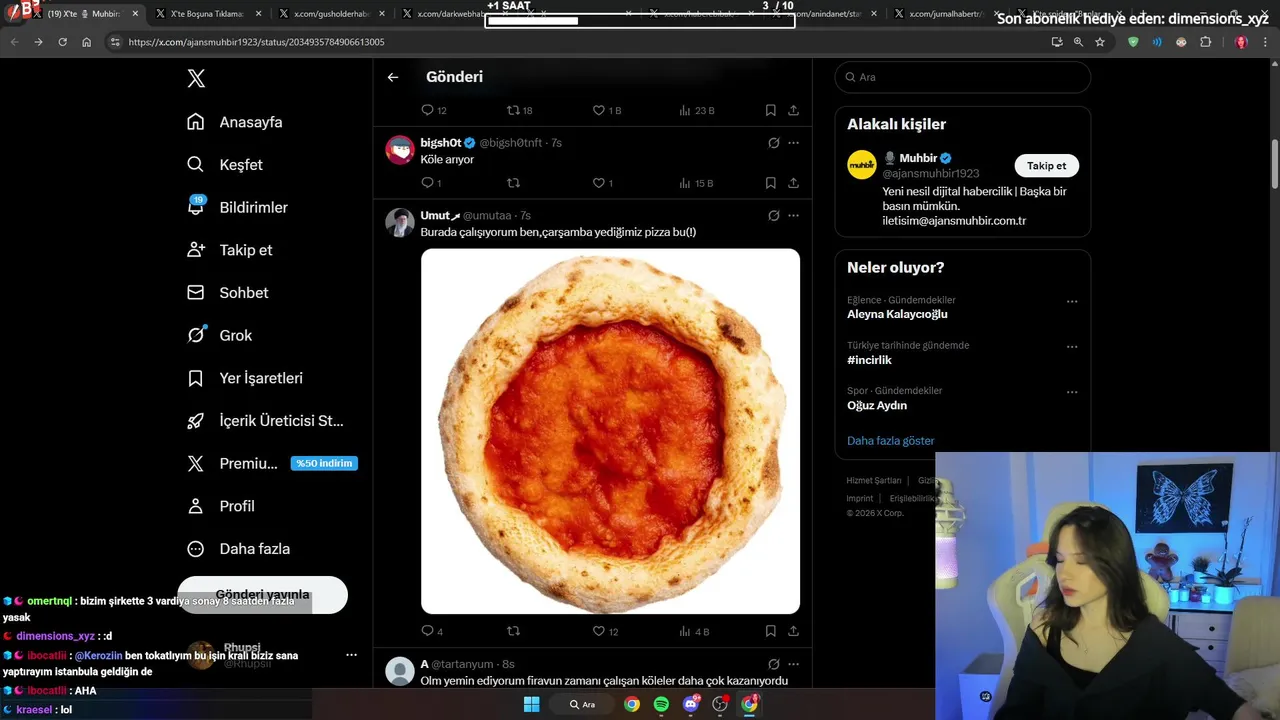Reload the page in the browser
This screenshot has width=1280, height=720.
(63, 42)
